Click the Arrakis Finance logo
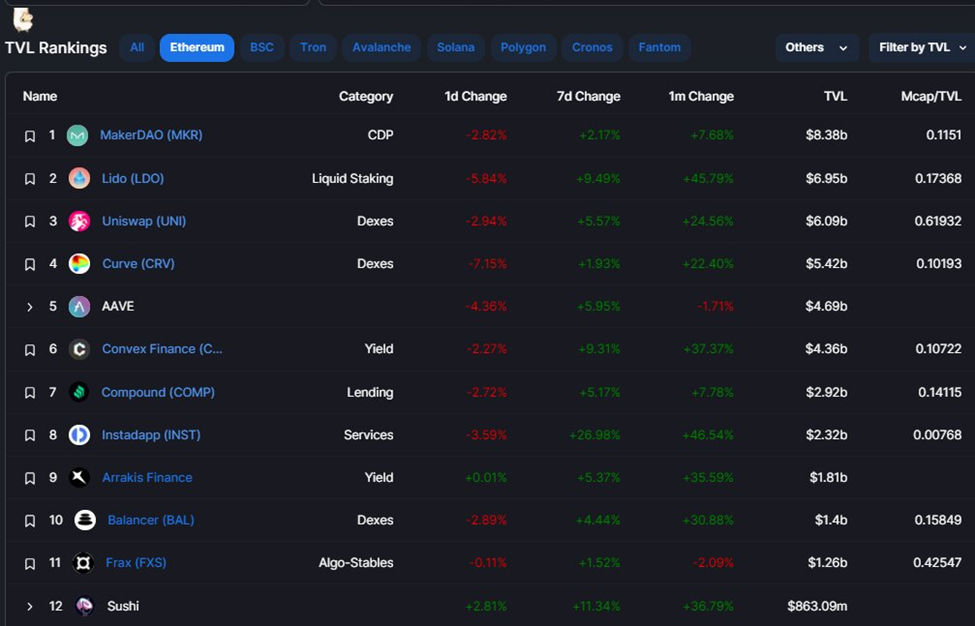Image resolution: width=975 pixels, height=626 pixels. pos(79,477)
